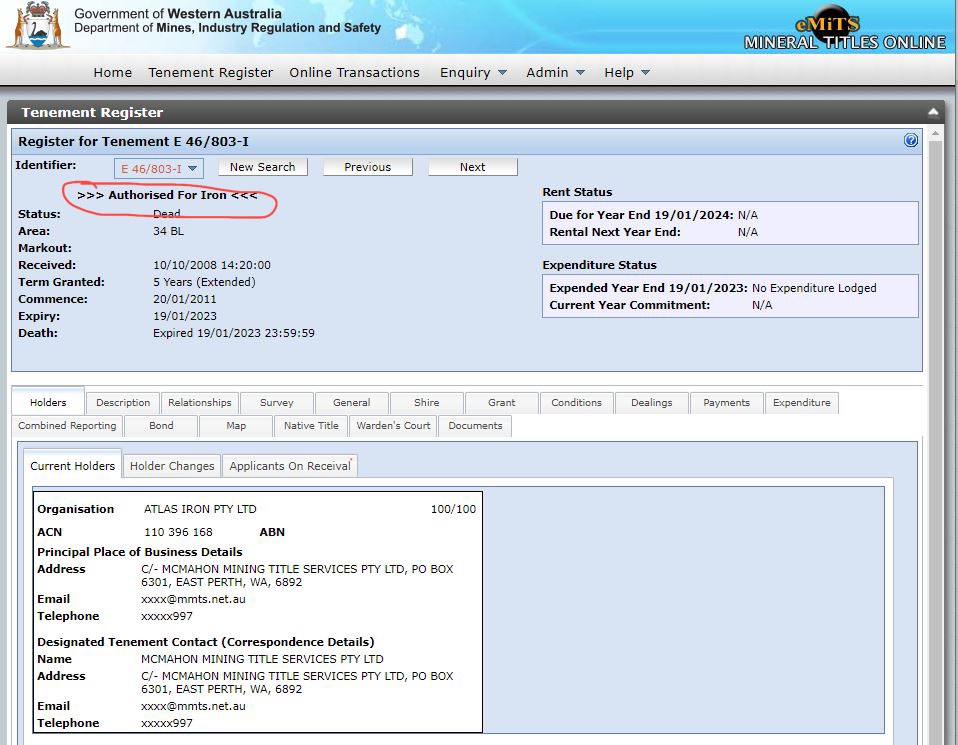
Task: Click the vertical scrollbar track
Action: pos(935,440)
